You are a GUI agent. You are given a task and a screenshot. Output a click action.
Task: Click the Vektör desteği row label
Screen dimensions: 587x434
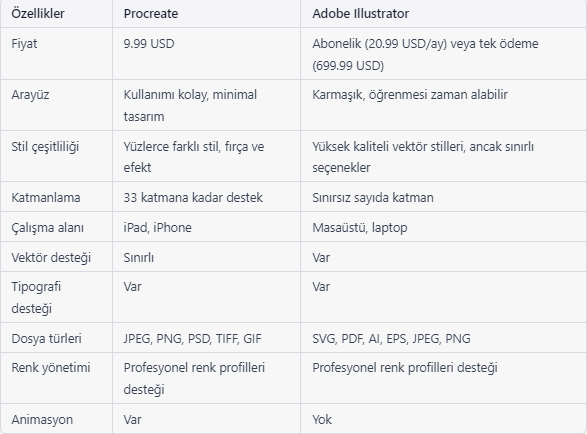(51, 258)
